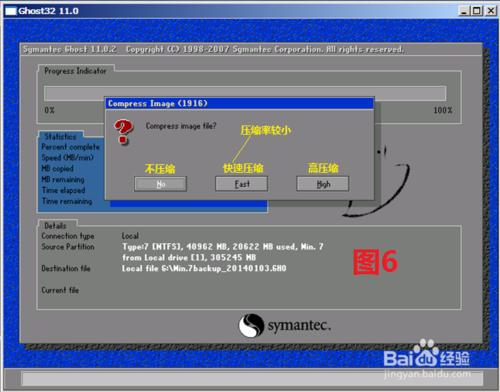Click the bottom status bar field
Screen dimensions: 500x392
coord(252,378)
